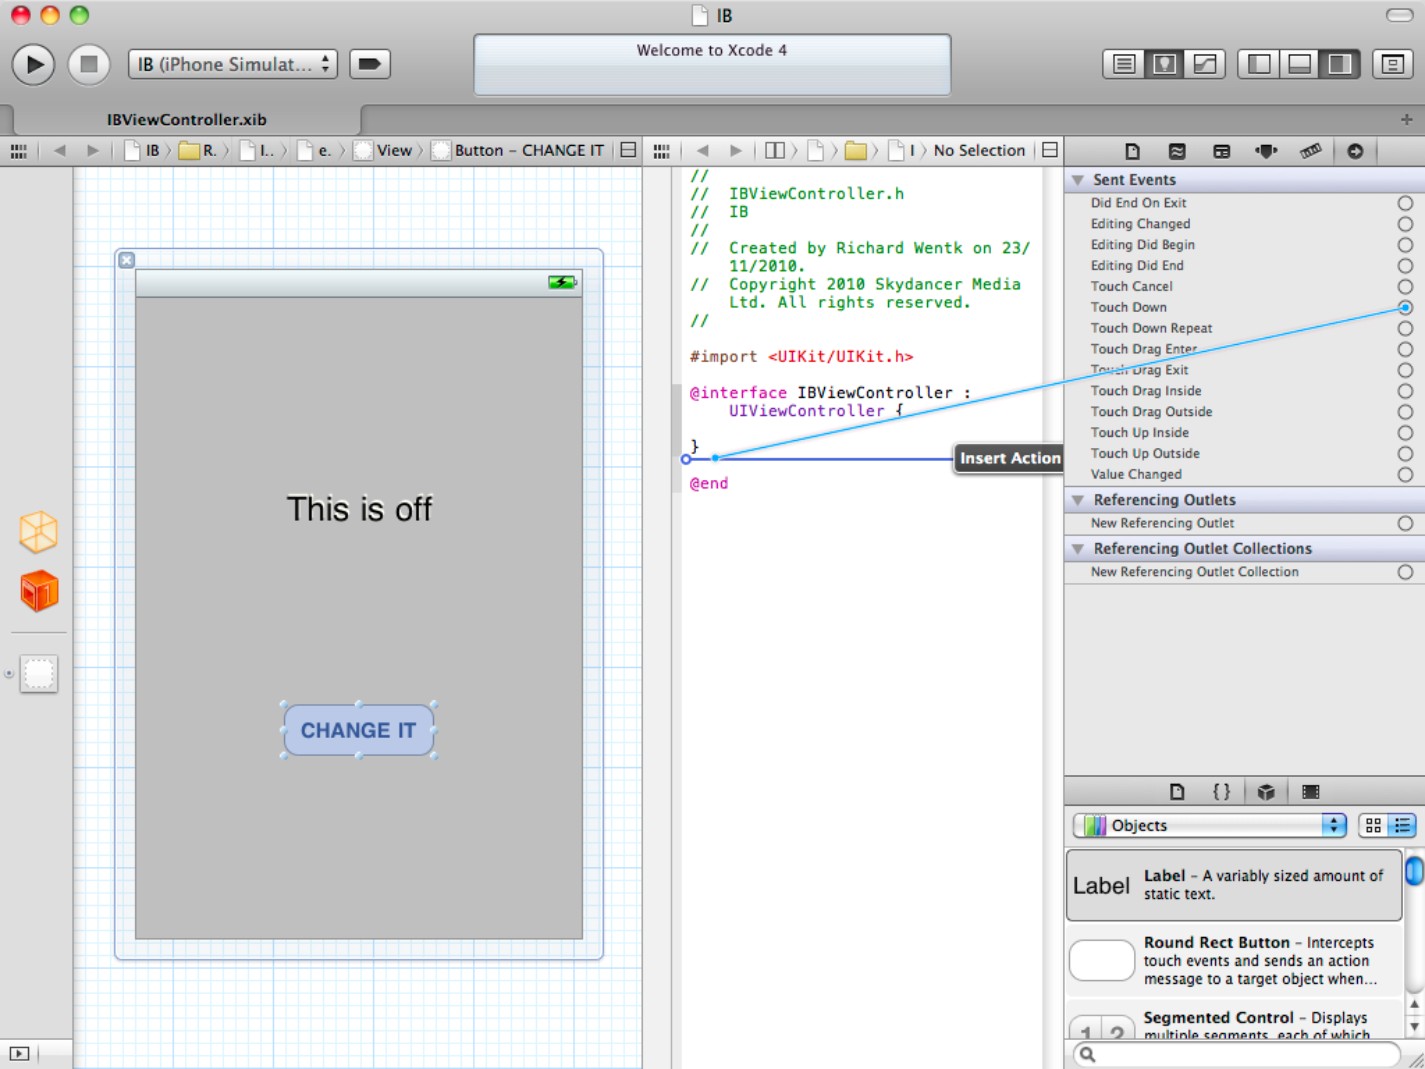Select the Label object in library

[x=1234, y=885]
